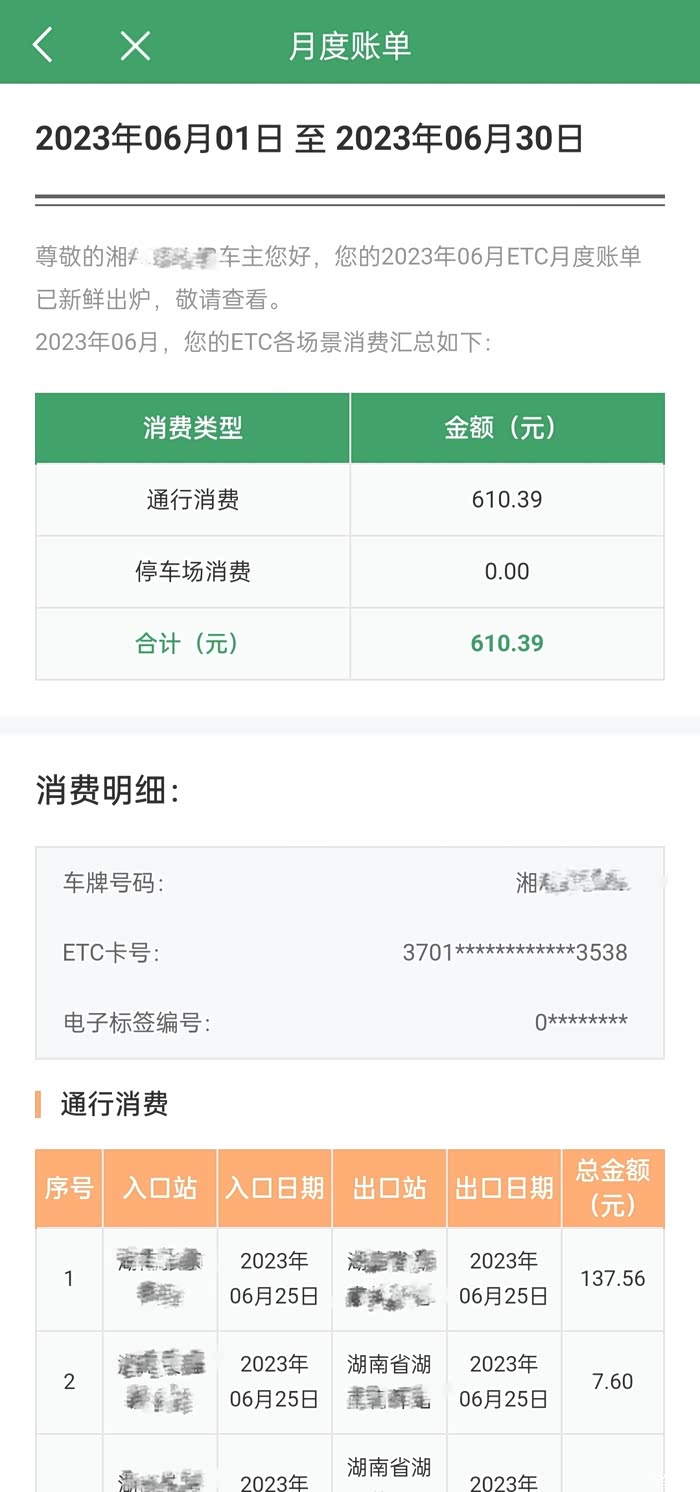Click the 入口站 table header
This screenshot has width=700, height=1492.
[160, 1188]
